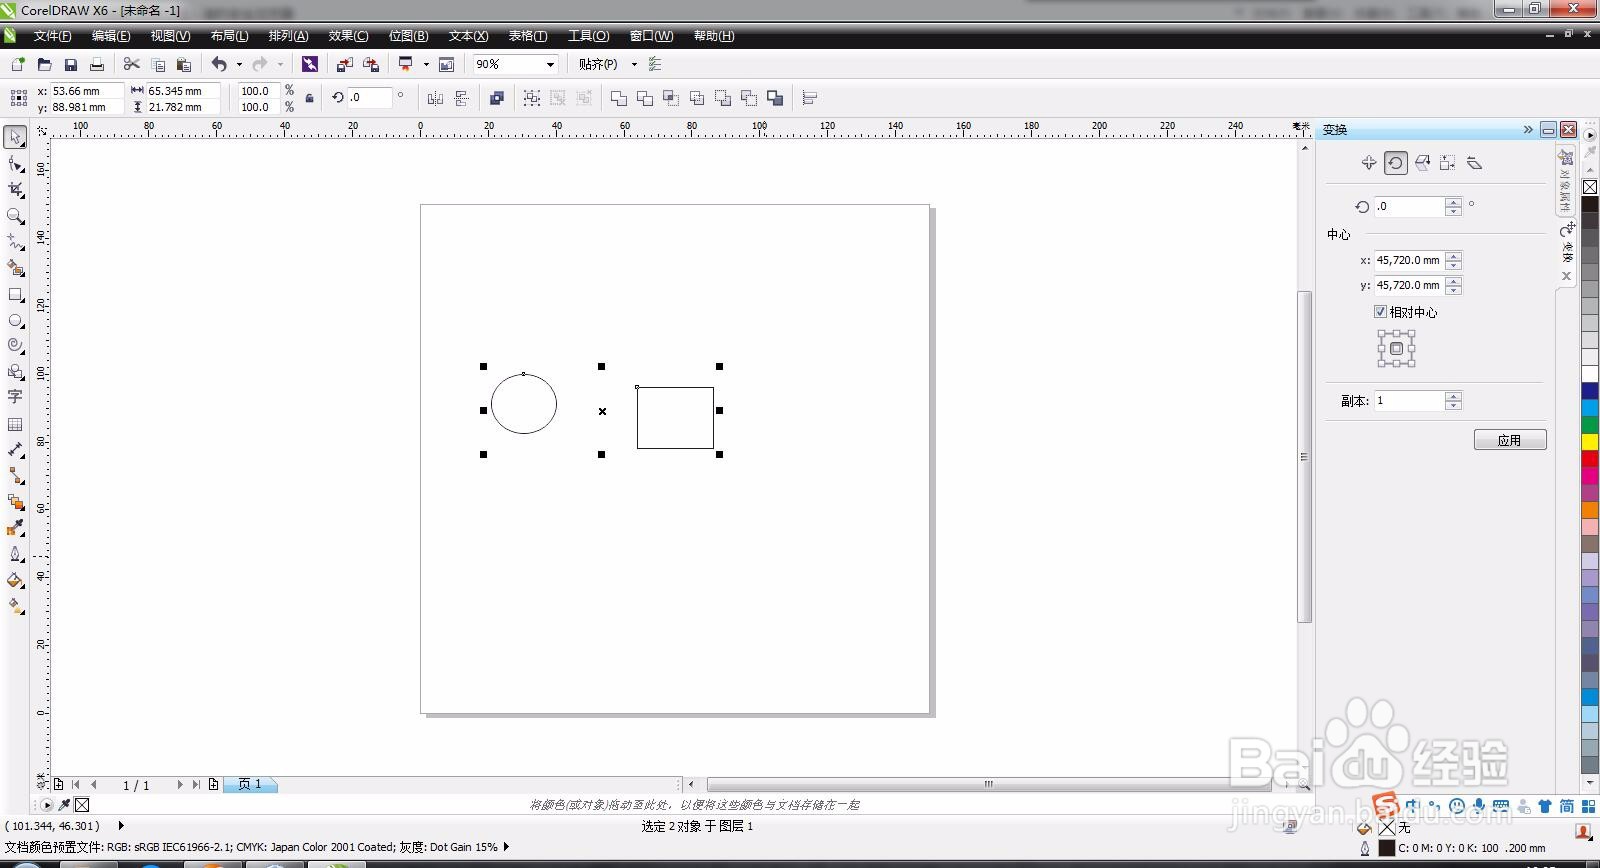
Task: Pick the yellow color swatch
Action: pos(1590,441)
